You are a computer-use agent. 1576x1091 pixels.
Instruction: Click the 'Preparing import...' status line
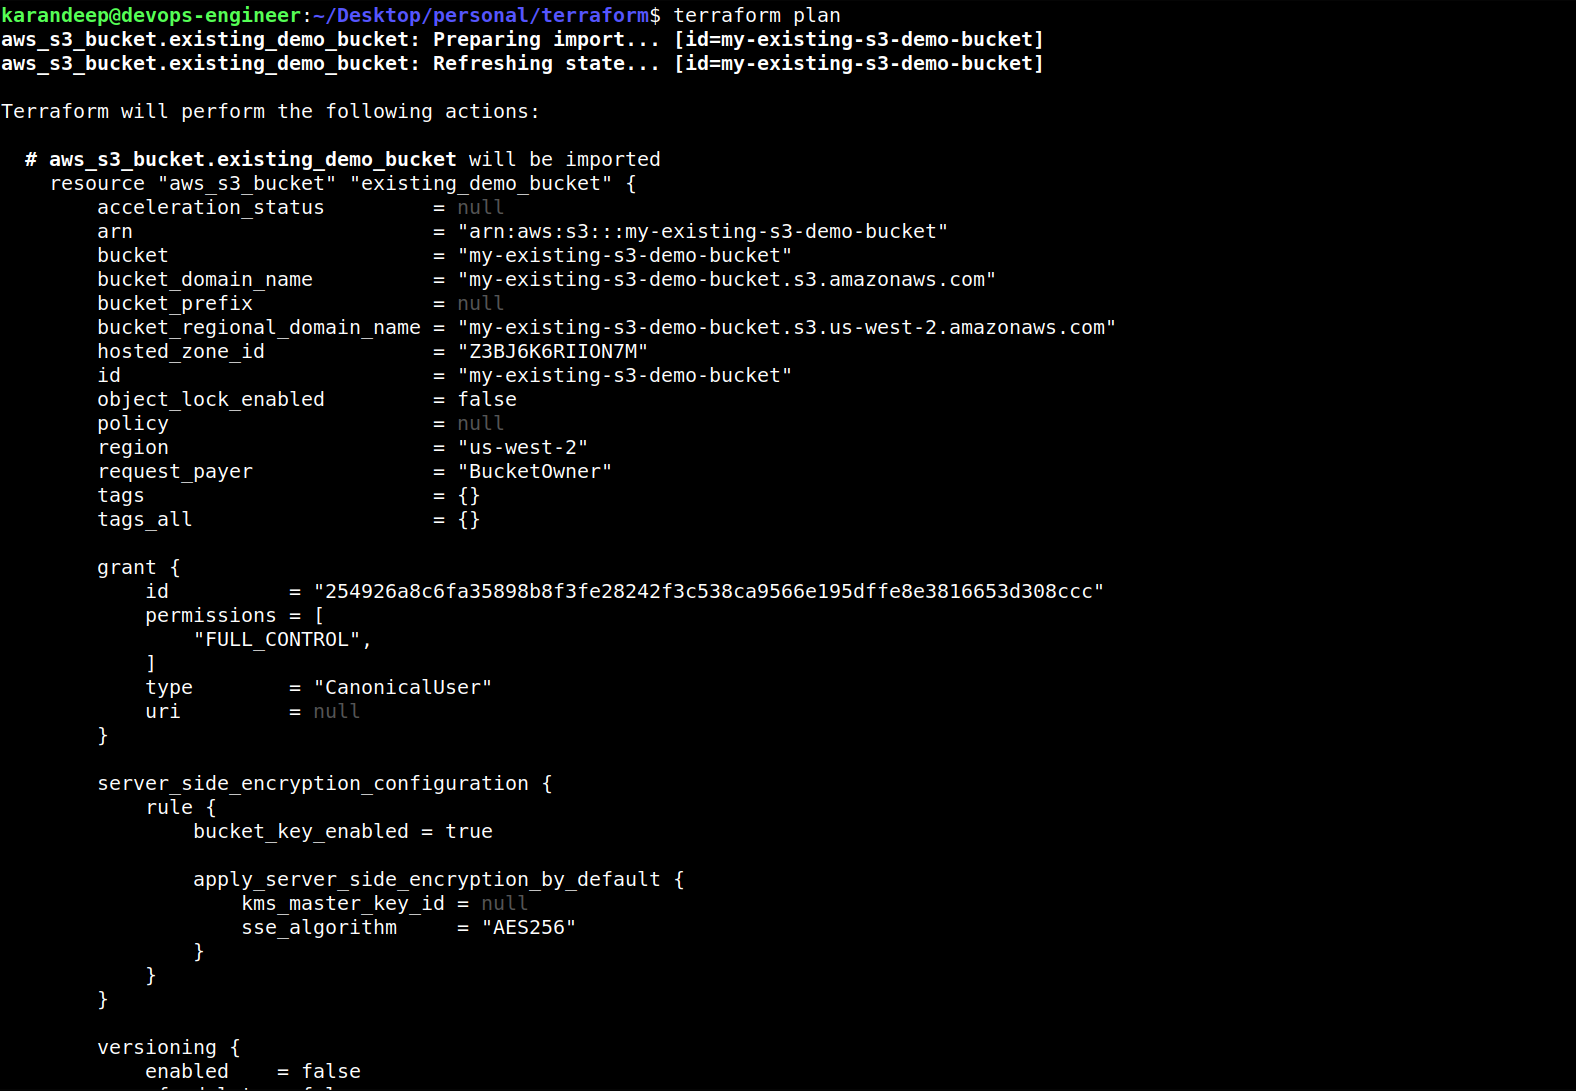pos(522,39)
